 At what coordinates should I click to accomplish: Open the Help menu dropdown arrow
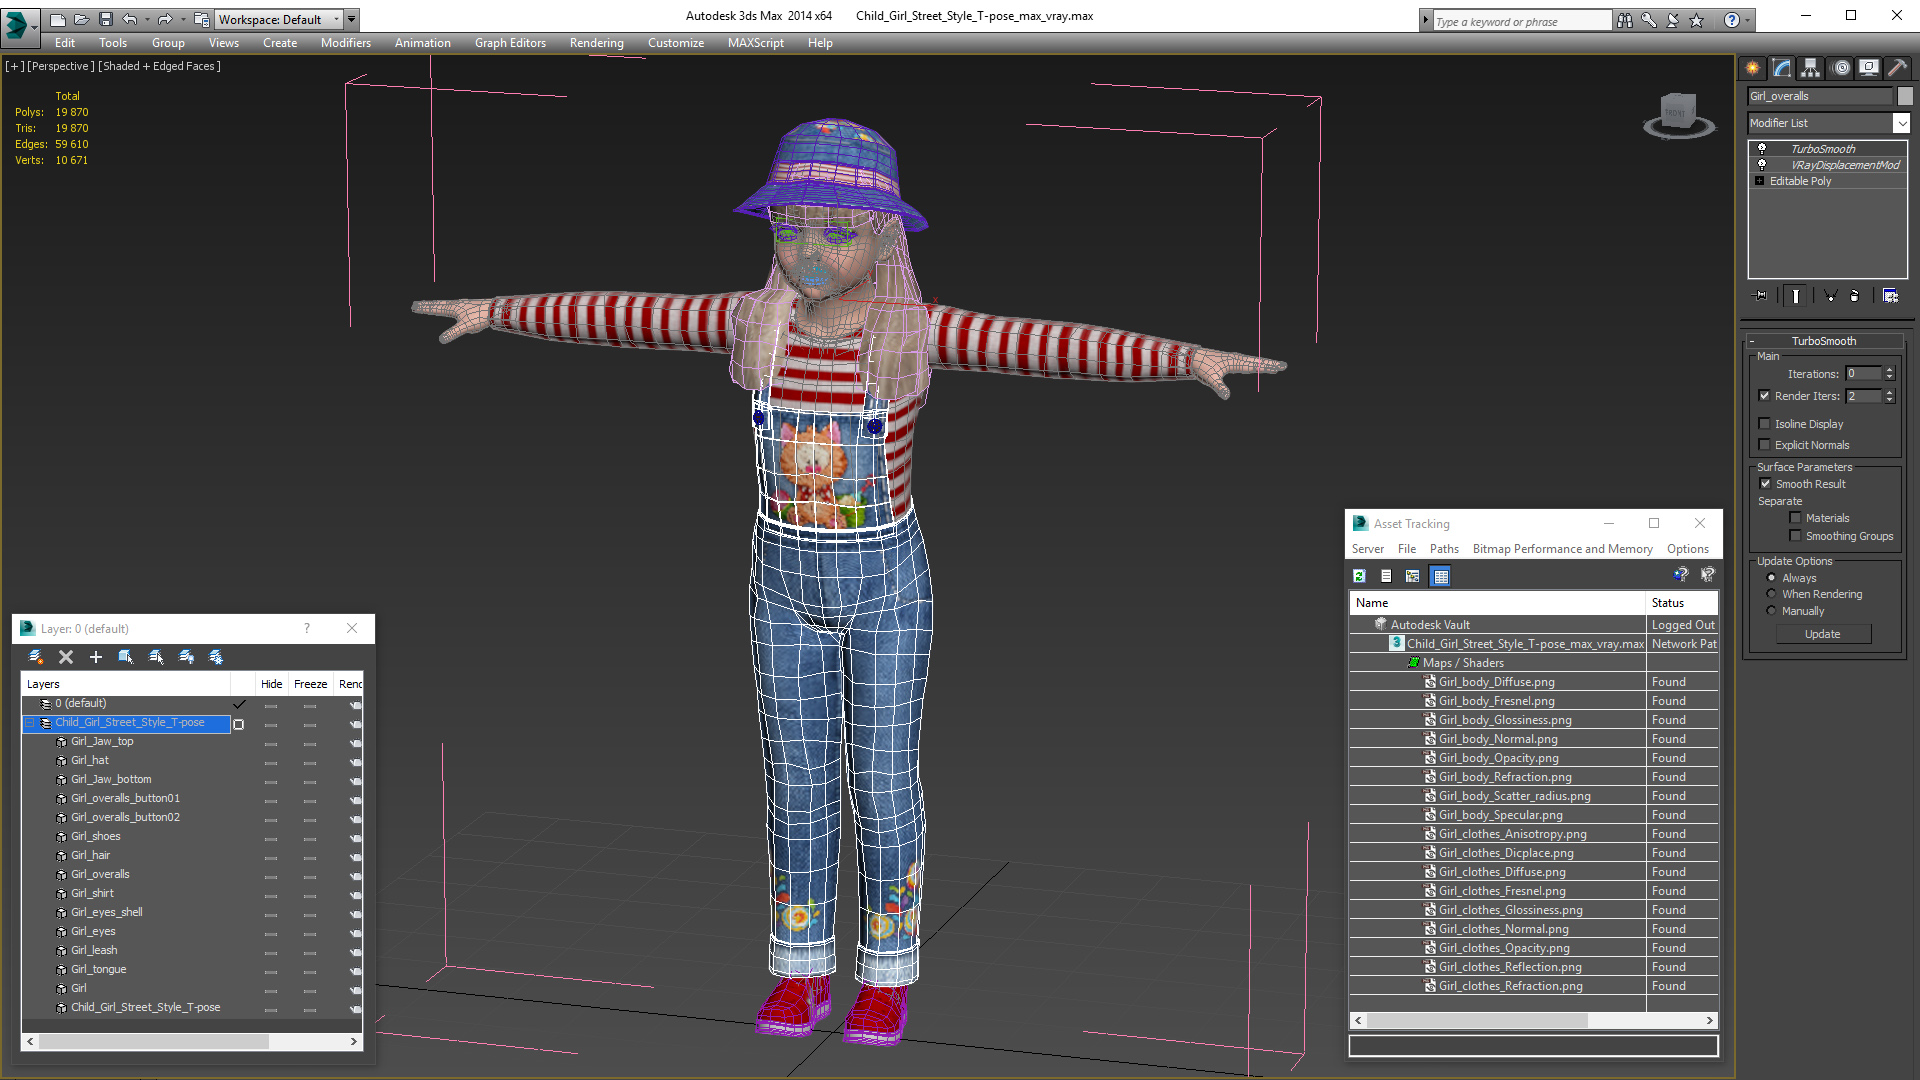[1747, 20]
